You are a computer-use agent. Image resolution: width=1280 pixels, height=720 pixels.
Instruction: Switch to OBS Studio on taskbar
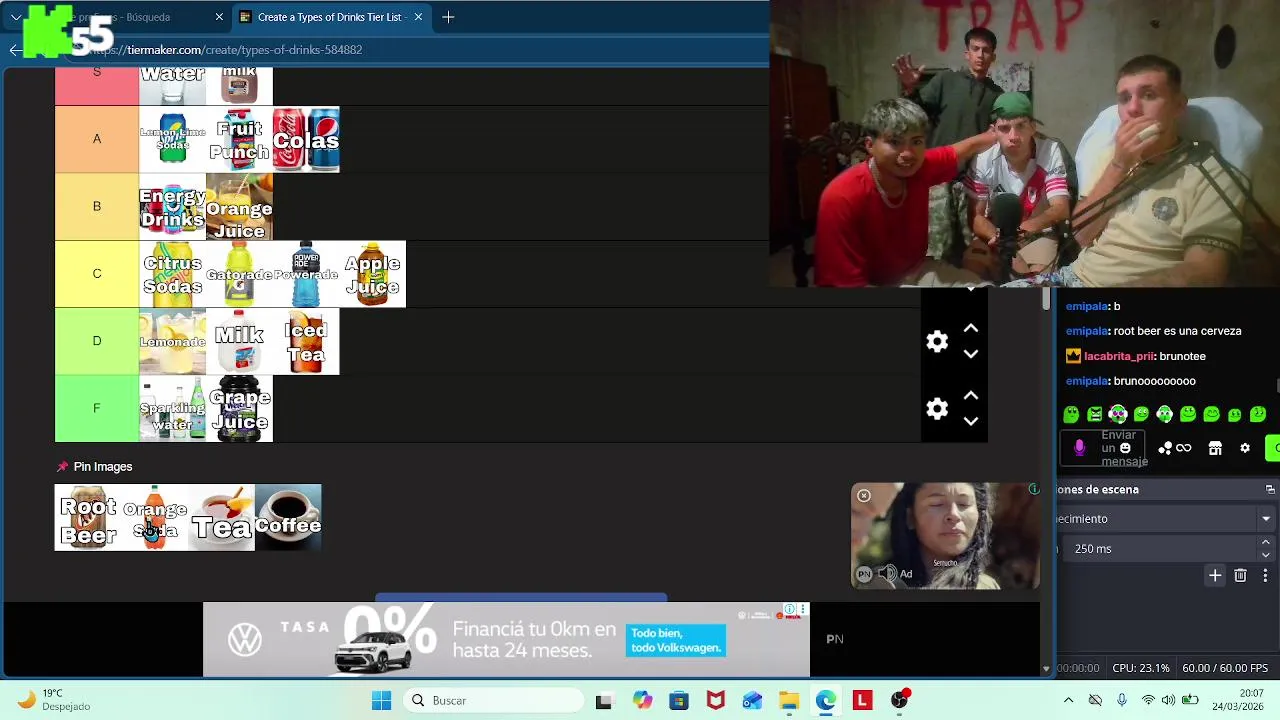(900, 700)
